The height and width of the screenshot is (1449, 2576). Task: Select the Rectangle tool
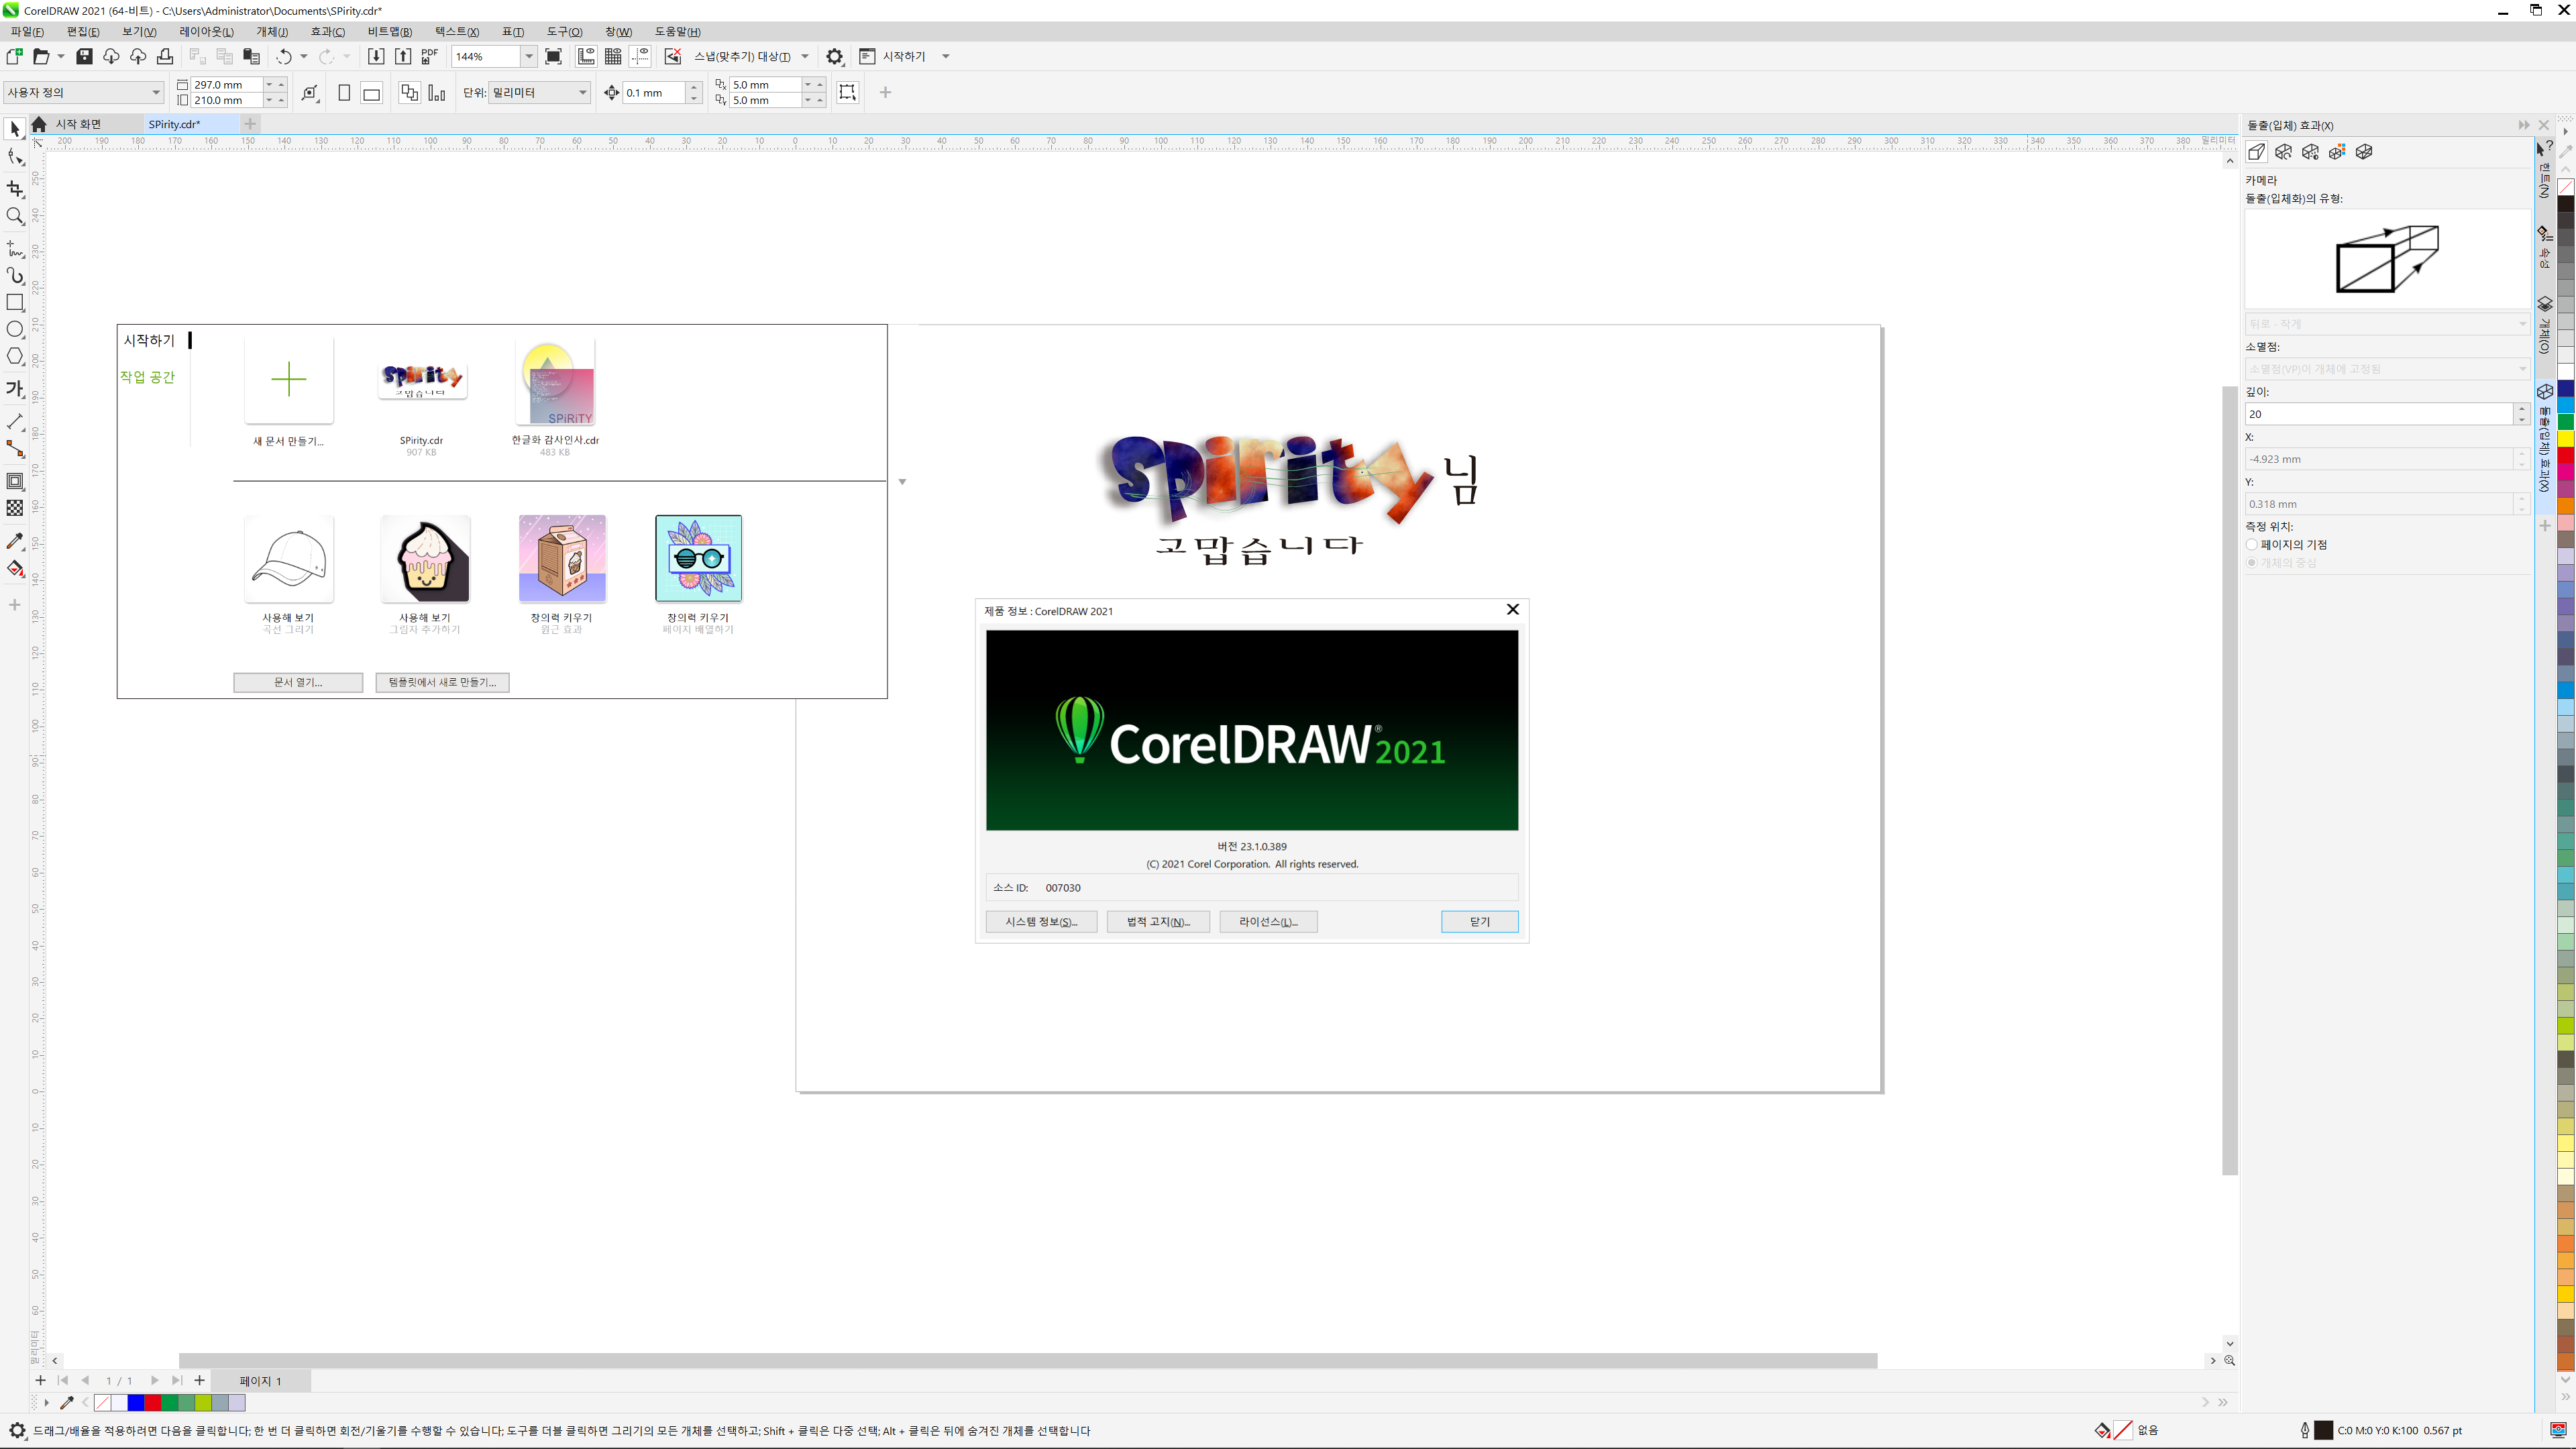15,302
